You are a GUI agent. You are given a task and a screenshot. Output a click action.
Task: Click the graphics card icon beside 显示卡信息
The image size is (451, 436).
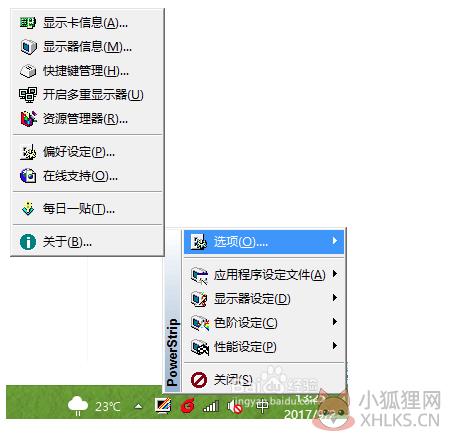click(x=28, y=23)
